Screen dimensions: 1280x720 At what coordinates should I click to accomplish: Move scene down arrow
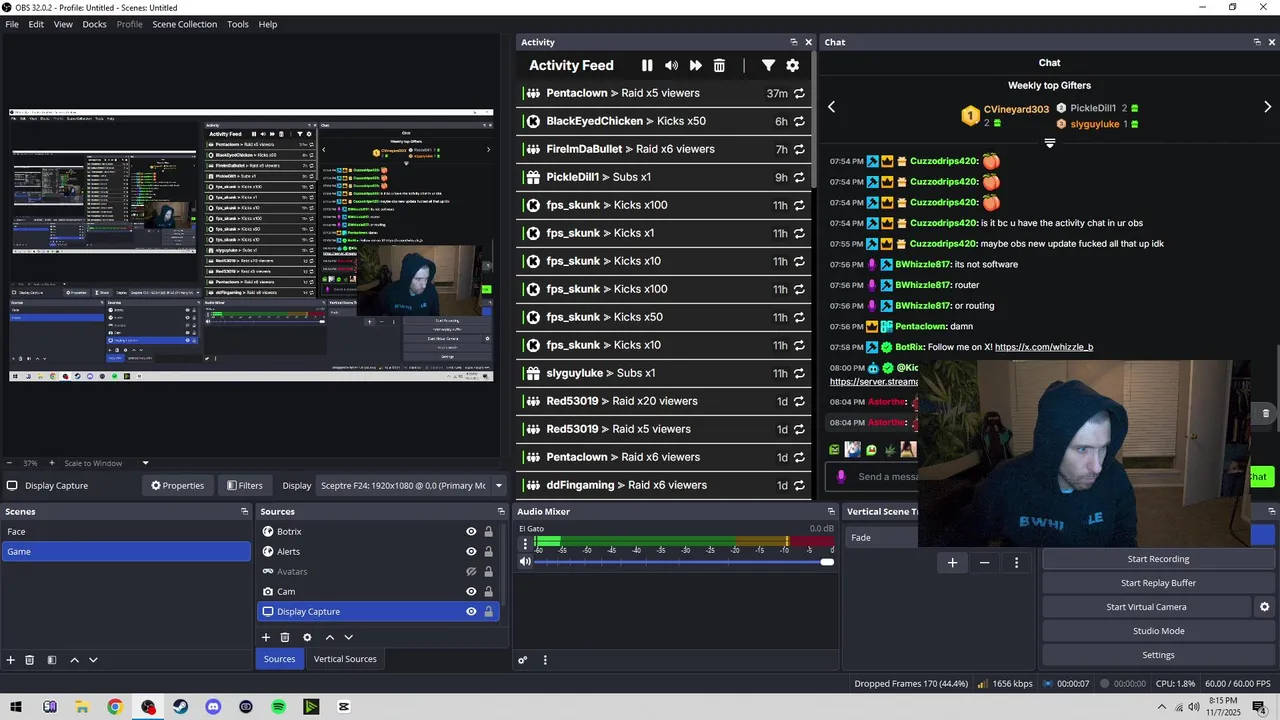[x=93, y=660]
